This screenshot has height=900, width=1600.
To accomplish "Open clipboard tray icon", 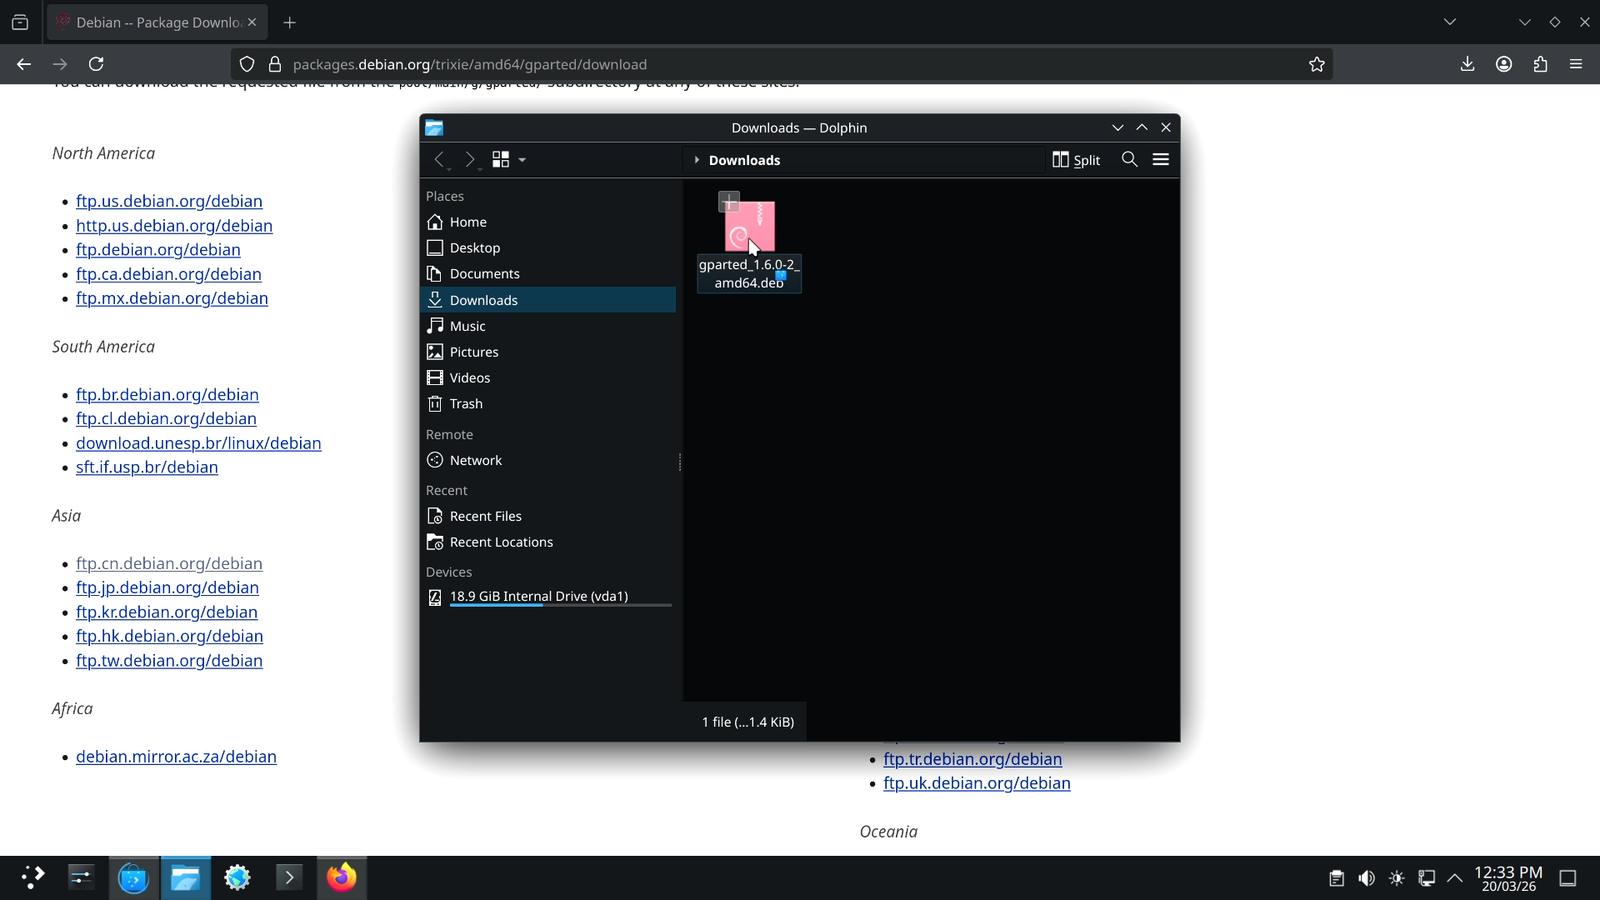I will tap(1336, 878).
